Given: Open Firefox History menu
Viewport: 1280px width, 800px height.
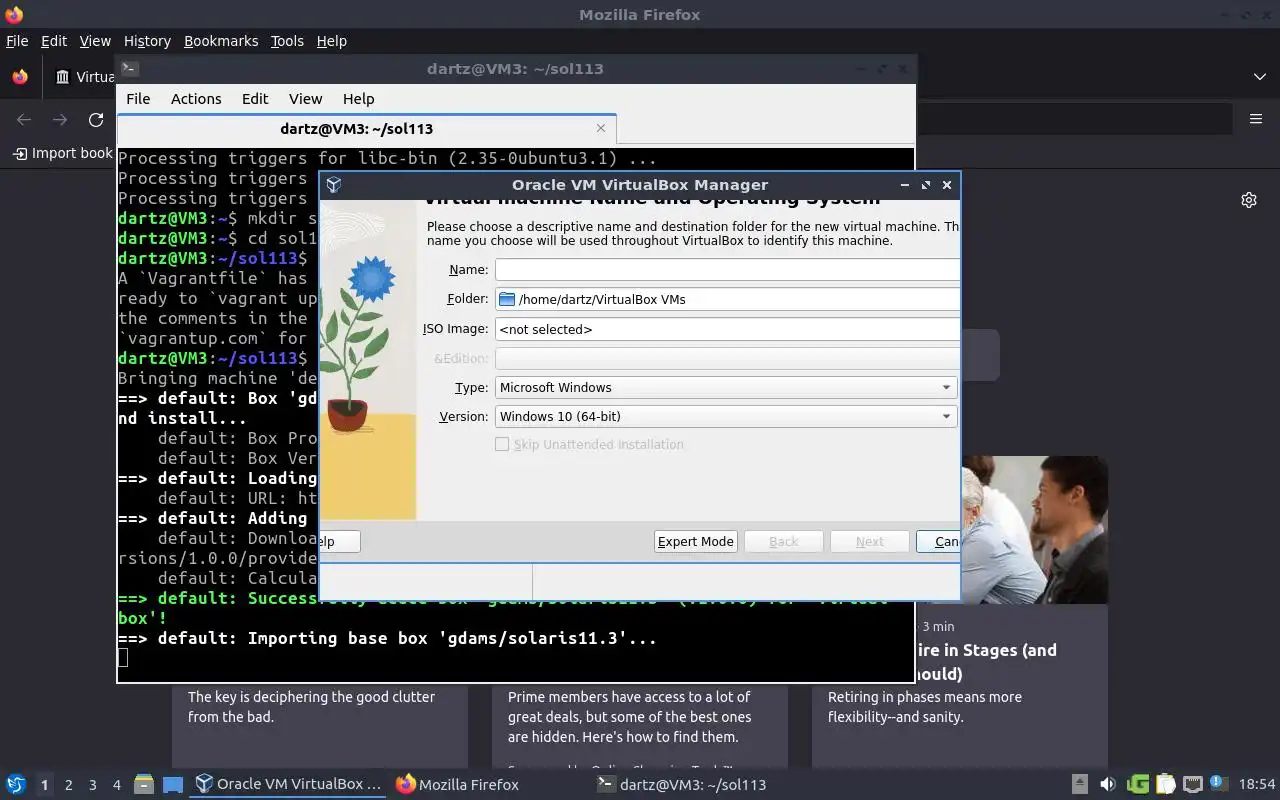Looking at the screenshot, I should (x=147, y=41).
